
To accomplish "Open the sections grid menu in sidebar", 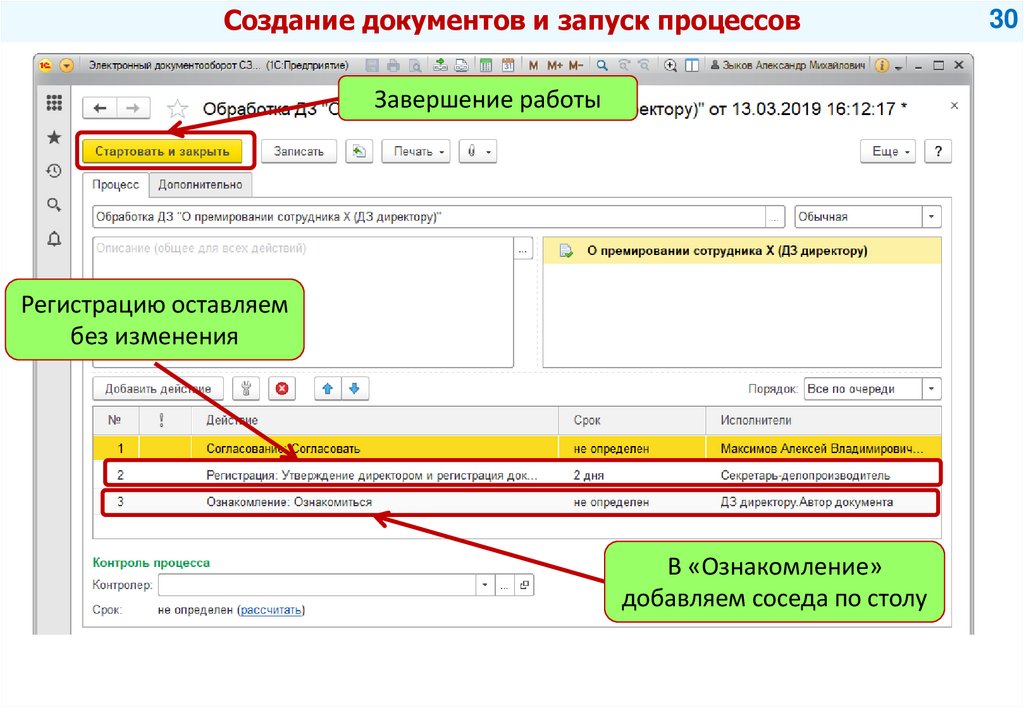I will click(54, 103).
